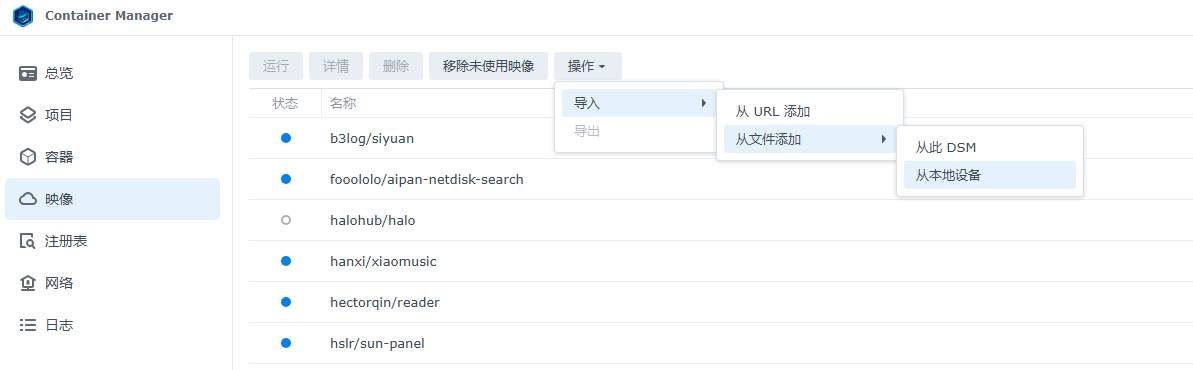1193x370 pixels.
Task: Open the 注册表 search icon in sidebar
Action: pyautogui.click(x=28, y=241)
